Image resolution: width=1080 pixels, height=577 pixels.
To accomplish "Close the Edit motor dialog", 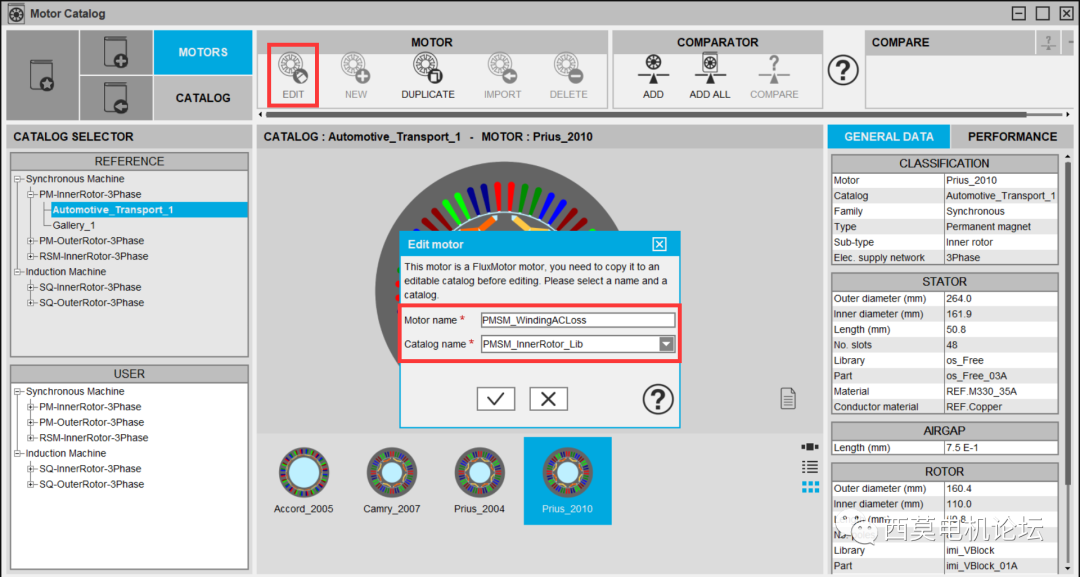I will click(x=659, y=244).
